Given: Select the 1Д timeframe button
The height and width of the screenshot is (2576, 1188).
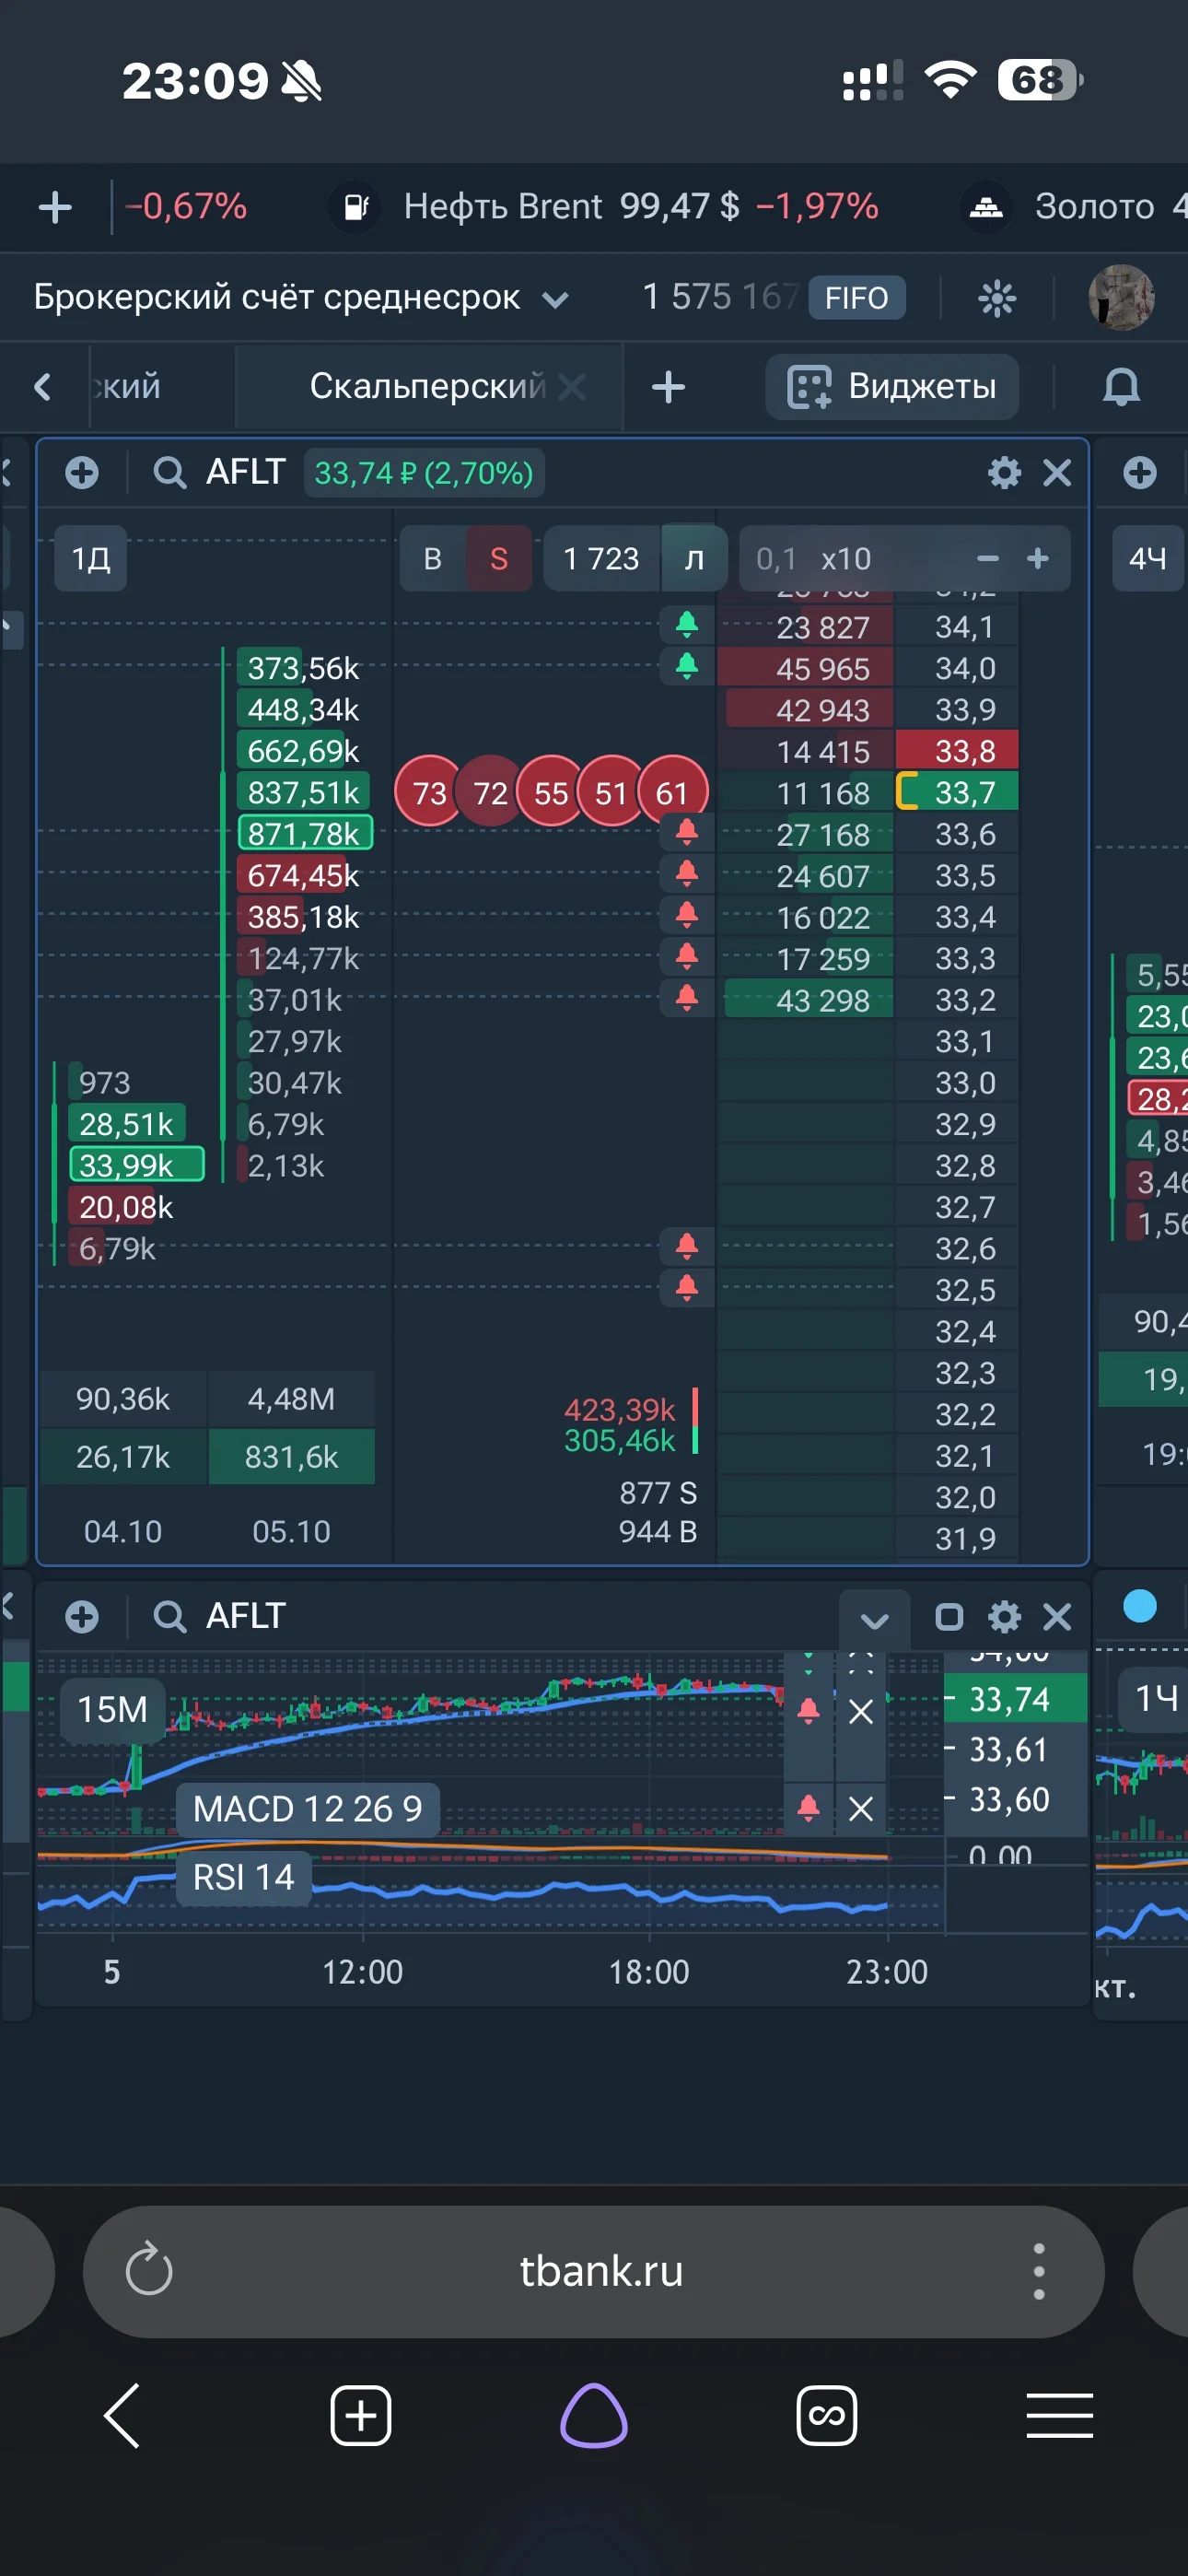Looking at the screenshot, I should pos(91,558).
